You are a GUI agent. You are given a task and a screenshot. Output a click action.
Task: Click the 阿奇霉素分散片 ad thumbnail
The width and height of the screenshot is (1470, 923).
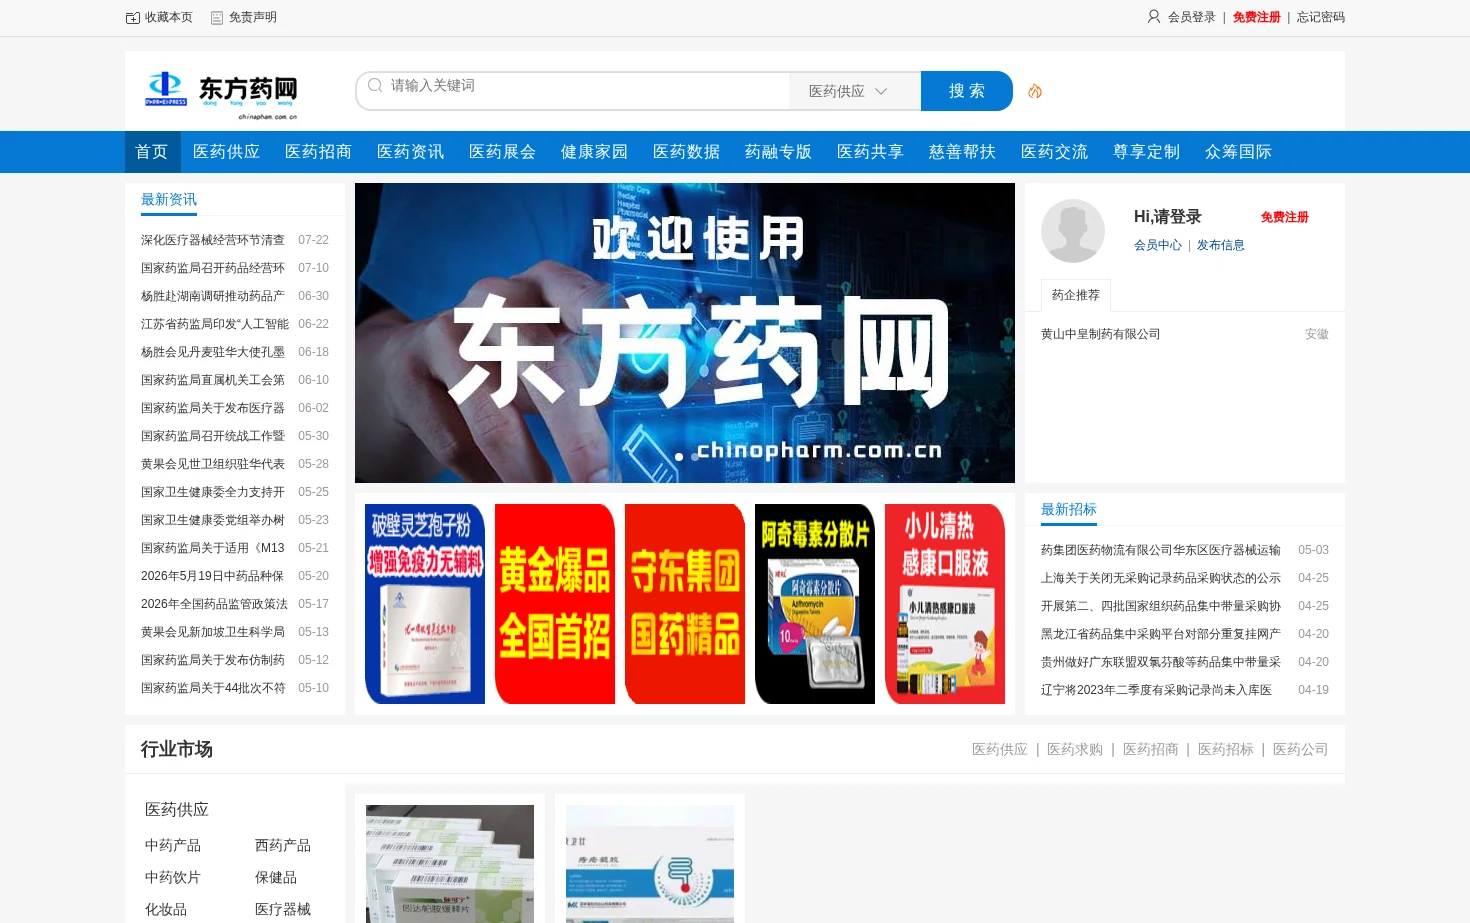pos(815,604)
